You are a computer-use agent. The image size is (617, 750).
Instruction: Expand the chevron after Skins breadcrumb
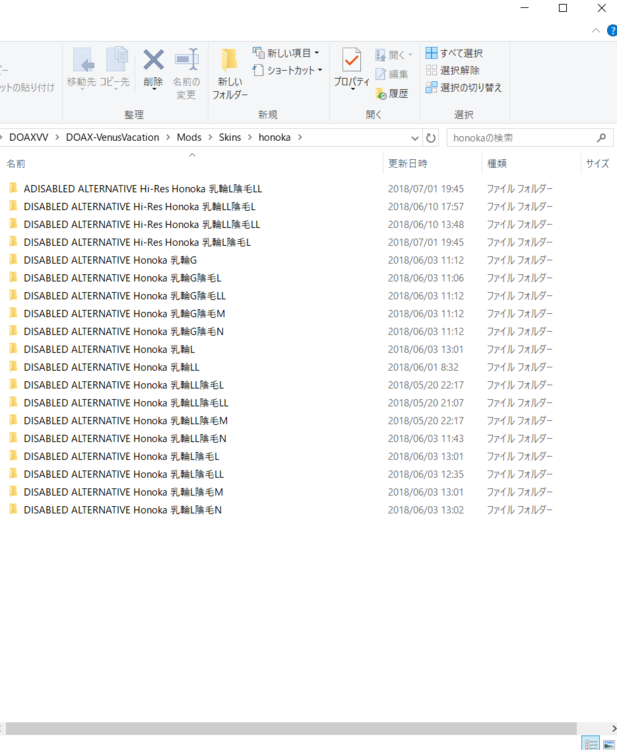(x=250, y=137)
